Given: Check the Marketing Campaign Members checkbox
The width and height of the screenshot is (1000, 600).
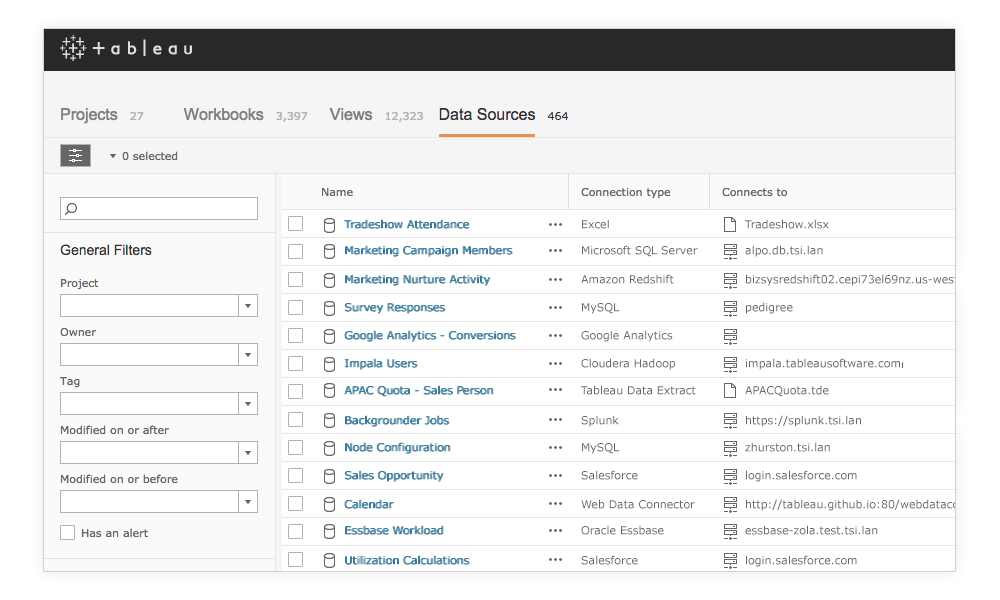Looking at the screenshot, I should click(295, 251).
